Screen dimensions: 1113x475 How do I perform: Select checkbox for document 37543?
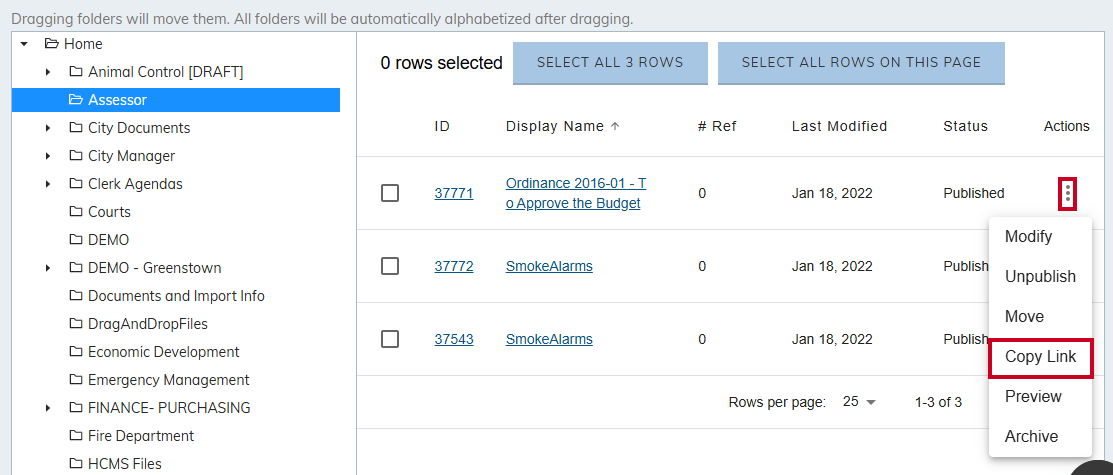(x=390, y=339)
